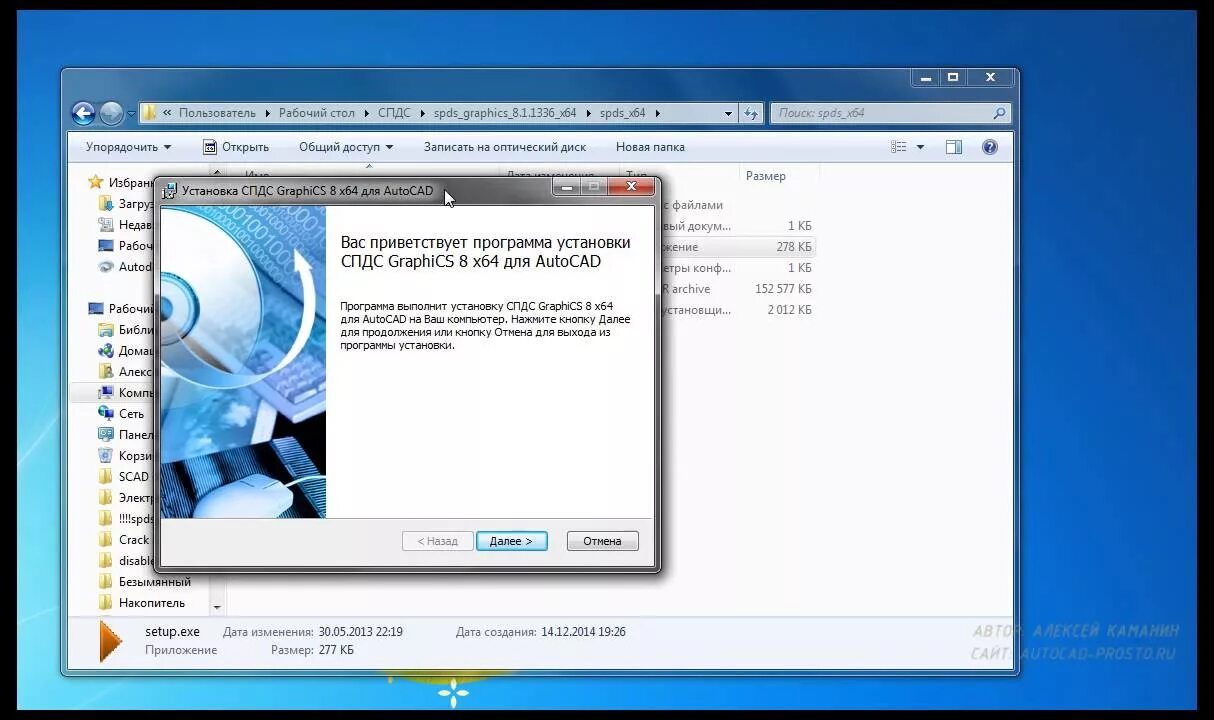Open the Общий доступ menu

[346, 147]
